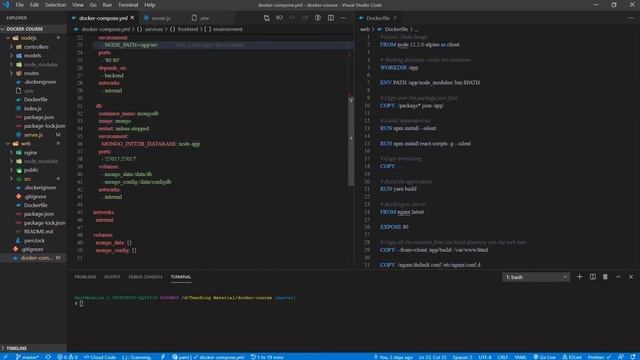640x360 pixels.
Task: Open index.js in the explorer
Action: pos(33,108)
